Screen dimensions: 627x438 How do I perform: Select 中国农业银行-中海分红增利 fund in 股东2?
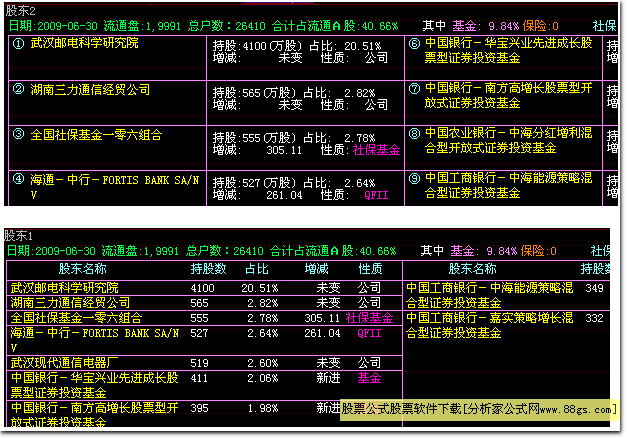coord(508,140)
